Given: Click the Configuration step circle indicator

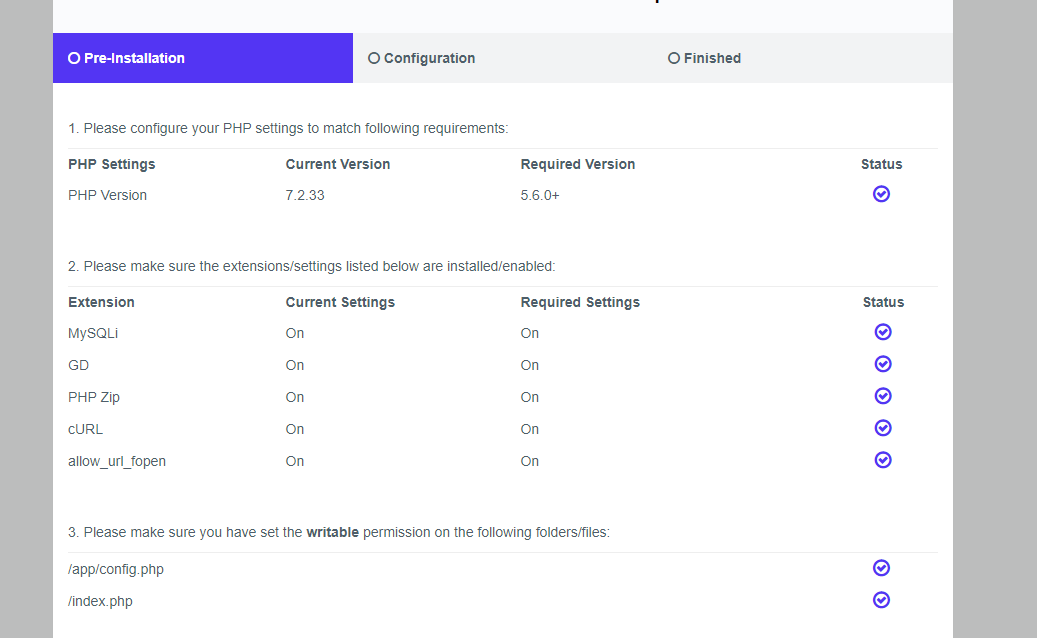Looking at the screenshot, I should tap(374, 58).
